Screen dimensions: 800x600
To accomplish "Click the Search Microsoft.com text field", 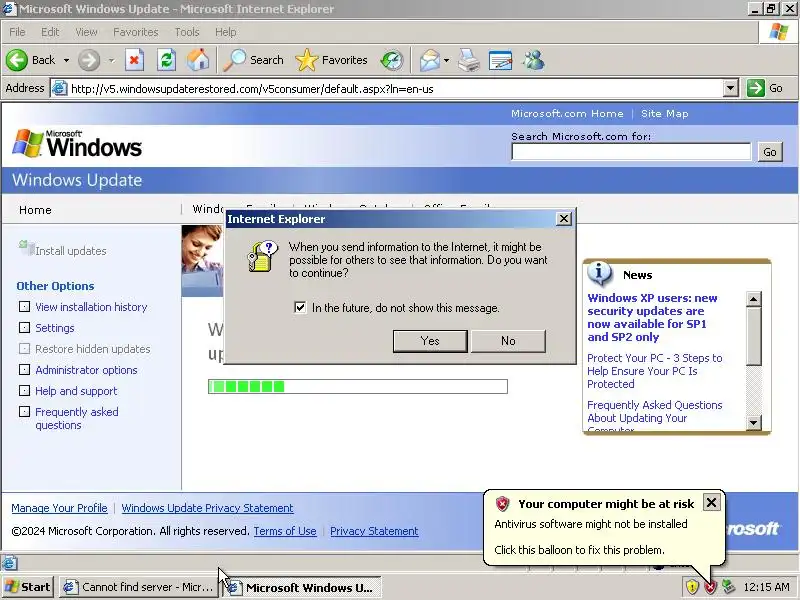I will coord(631,152).
